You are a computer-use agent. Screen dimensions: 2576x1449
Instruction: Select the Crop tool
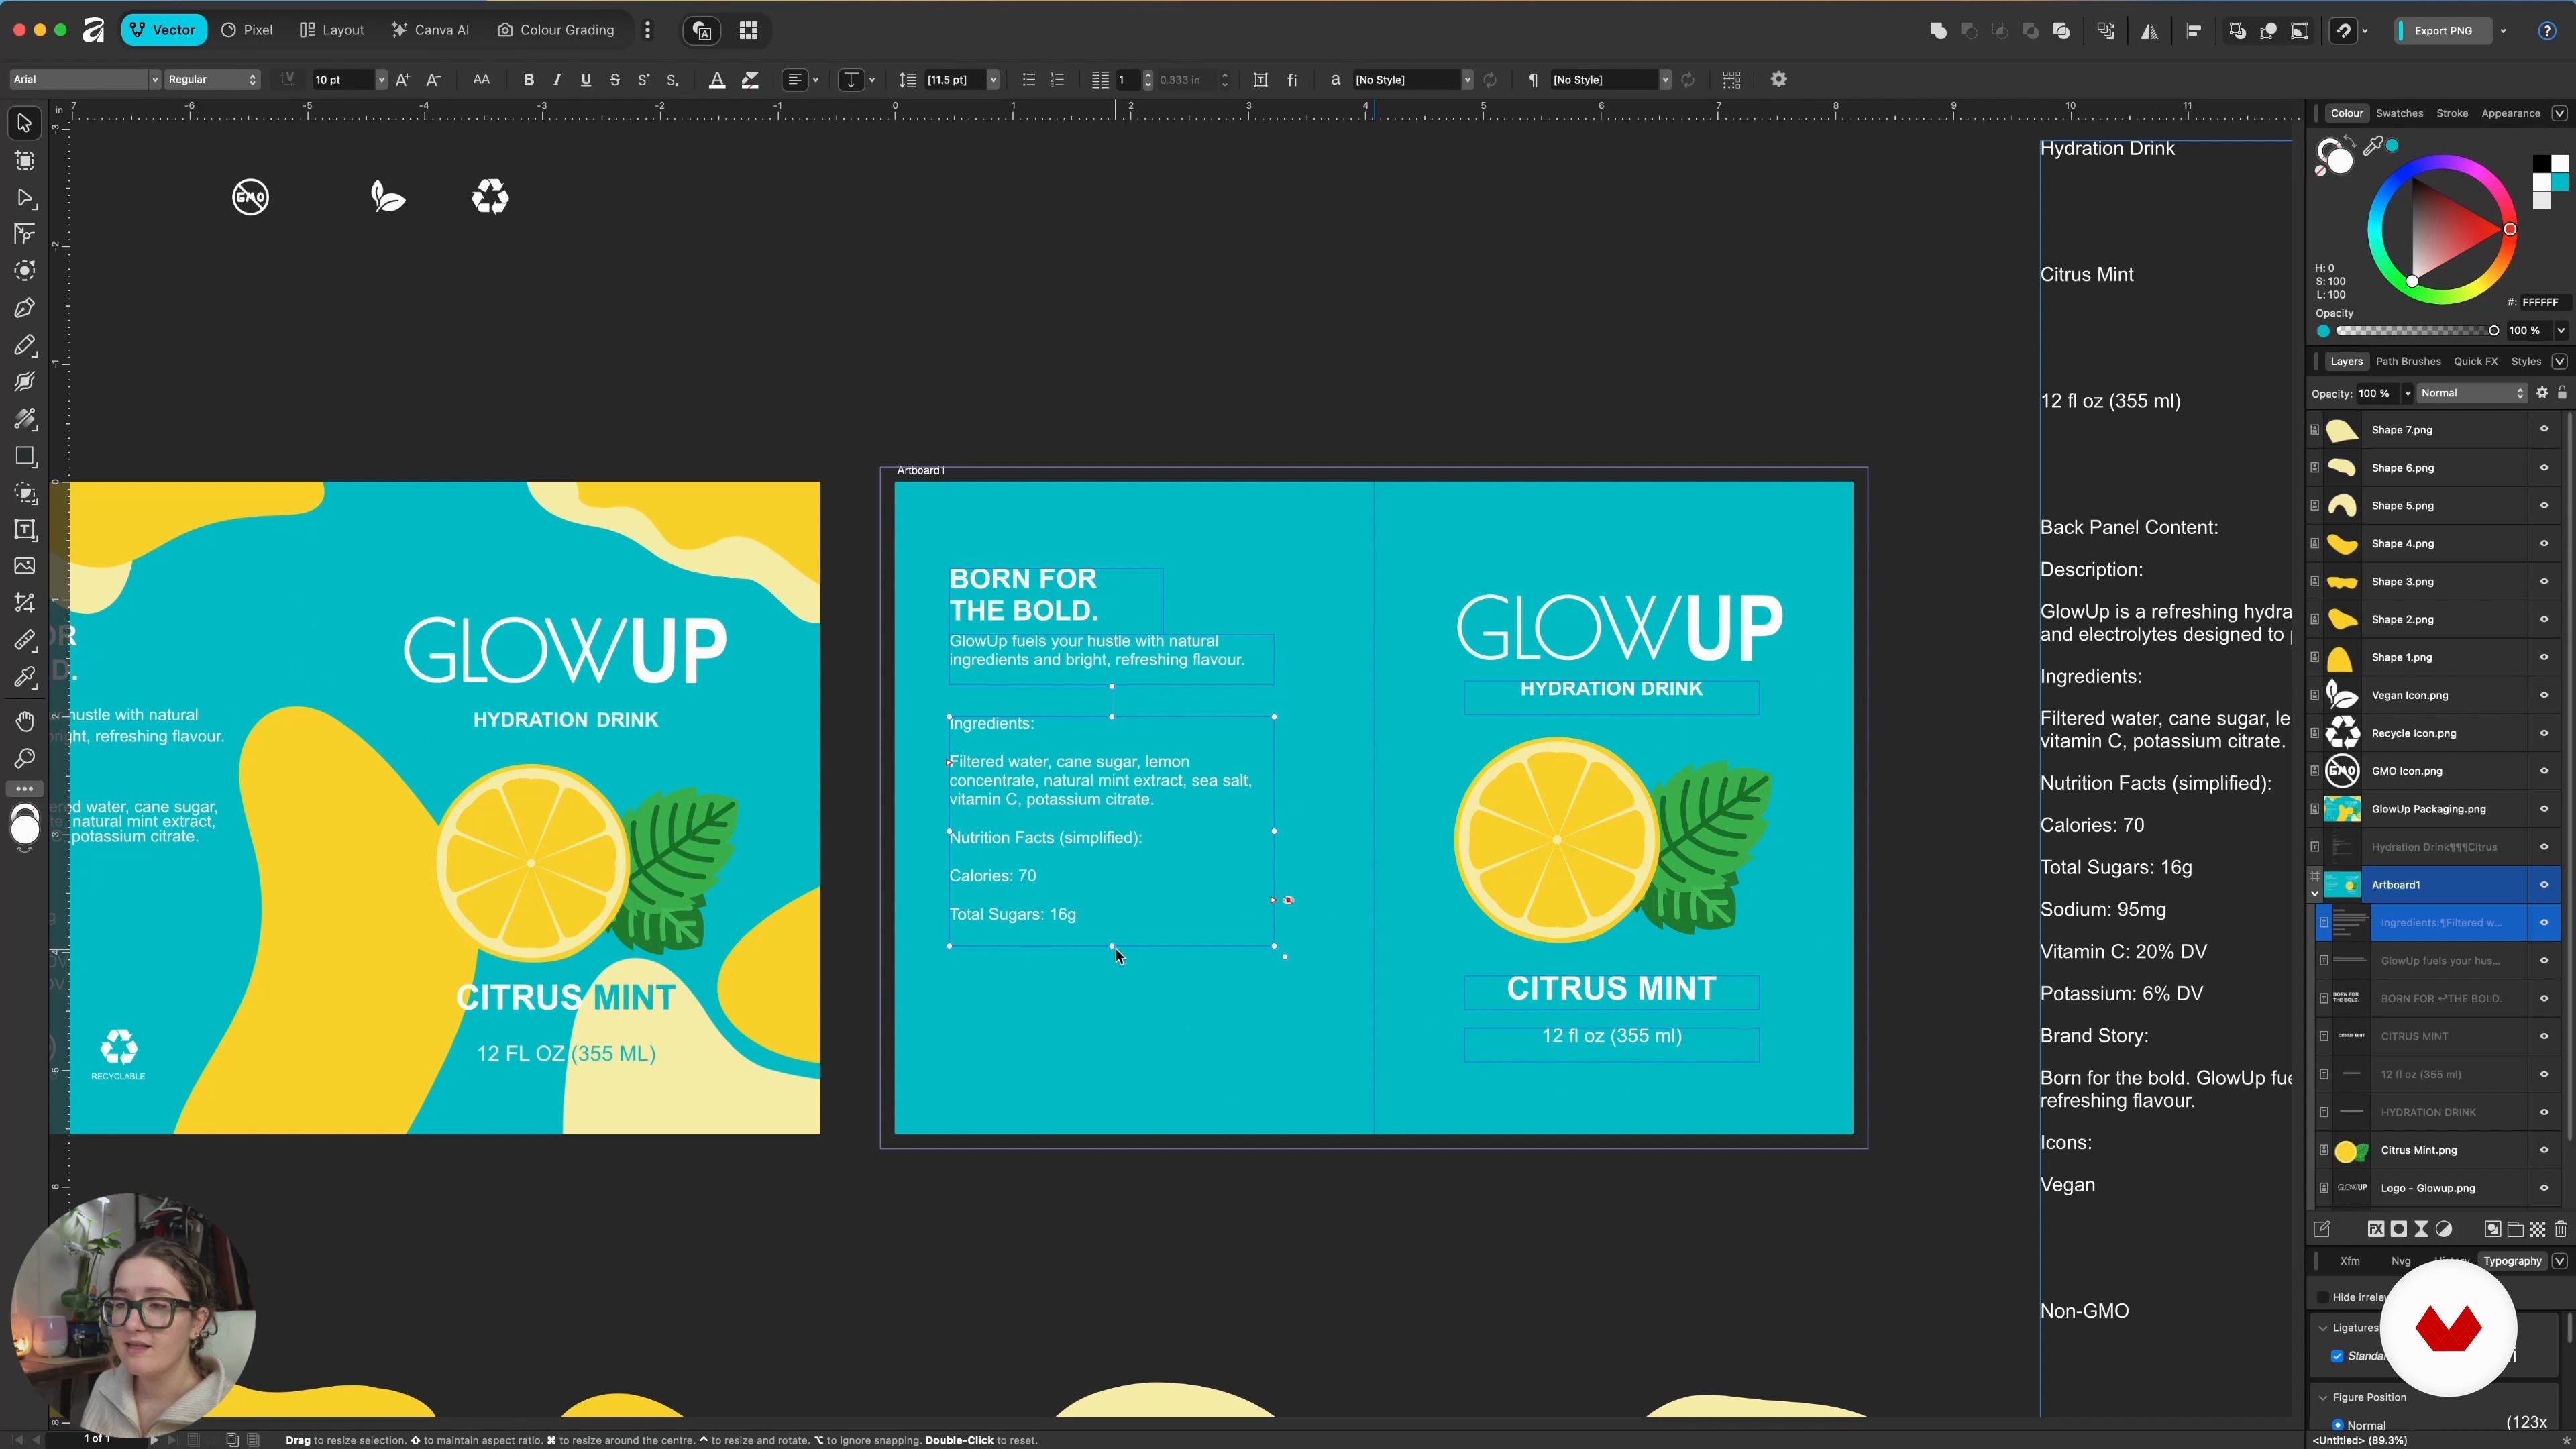coord(24,603)
